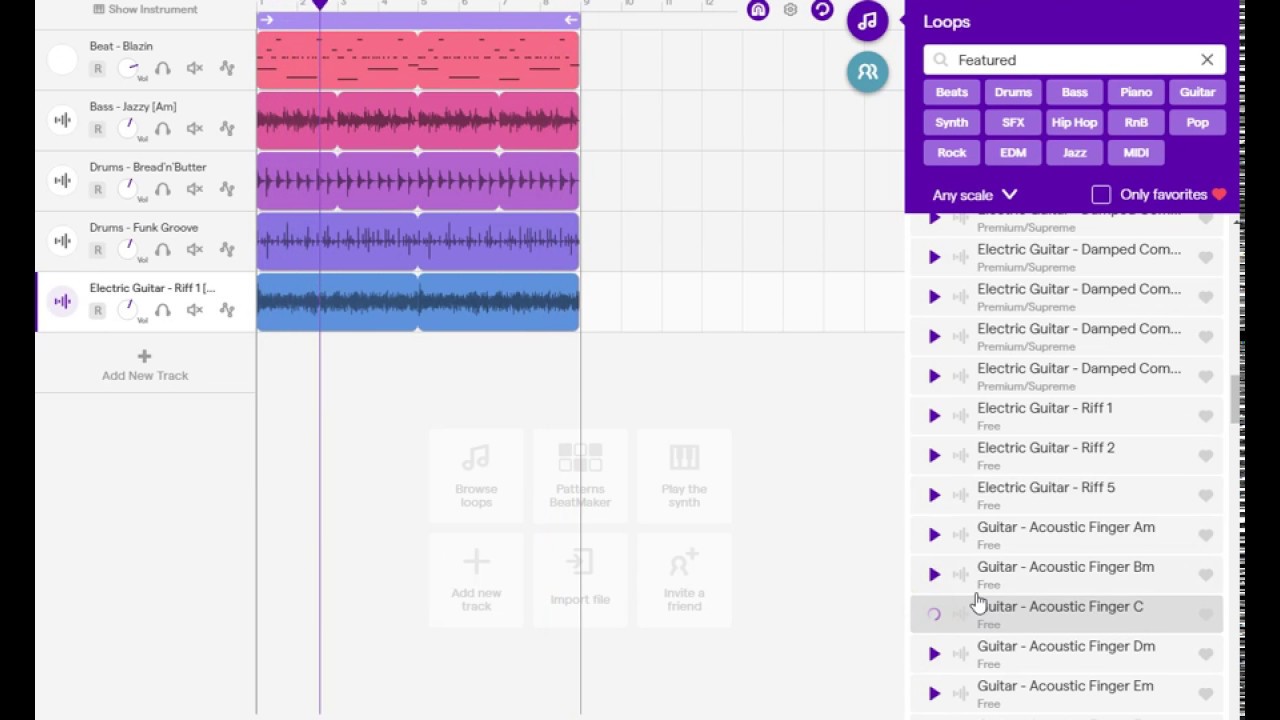Click the waveform icon of Electric Guitar - Riff 1 track
The image size is (1280, 720).
tap(62, 302)
